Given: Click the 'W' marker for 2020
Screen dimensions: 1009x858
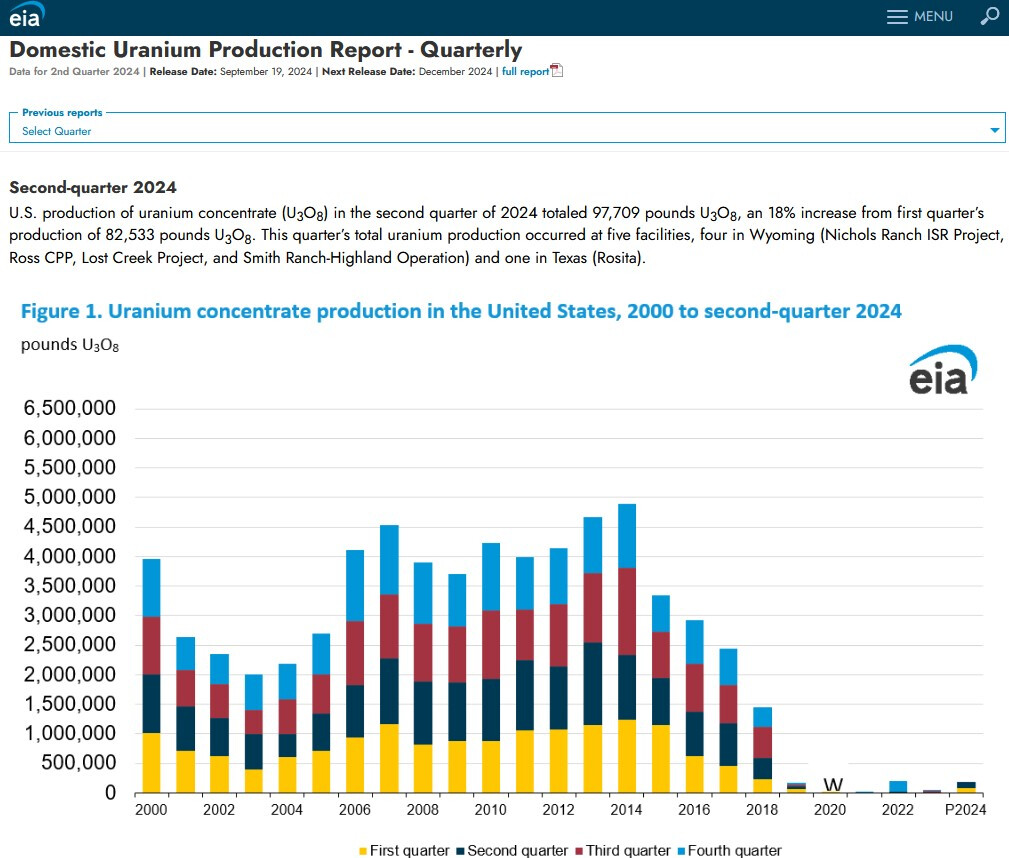Looking at the screenshot, I should click(833, 784).
